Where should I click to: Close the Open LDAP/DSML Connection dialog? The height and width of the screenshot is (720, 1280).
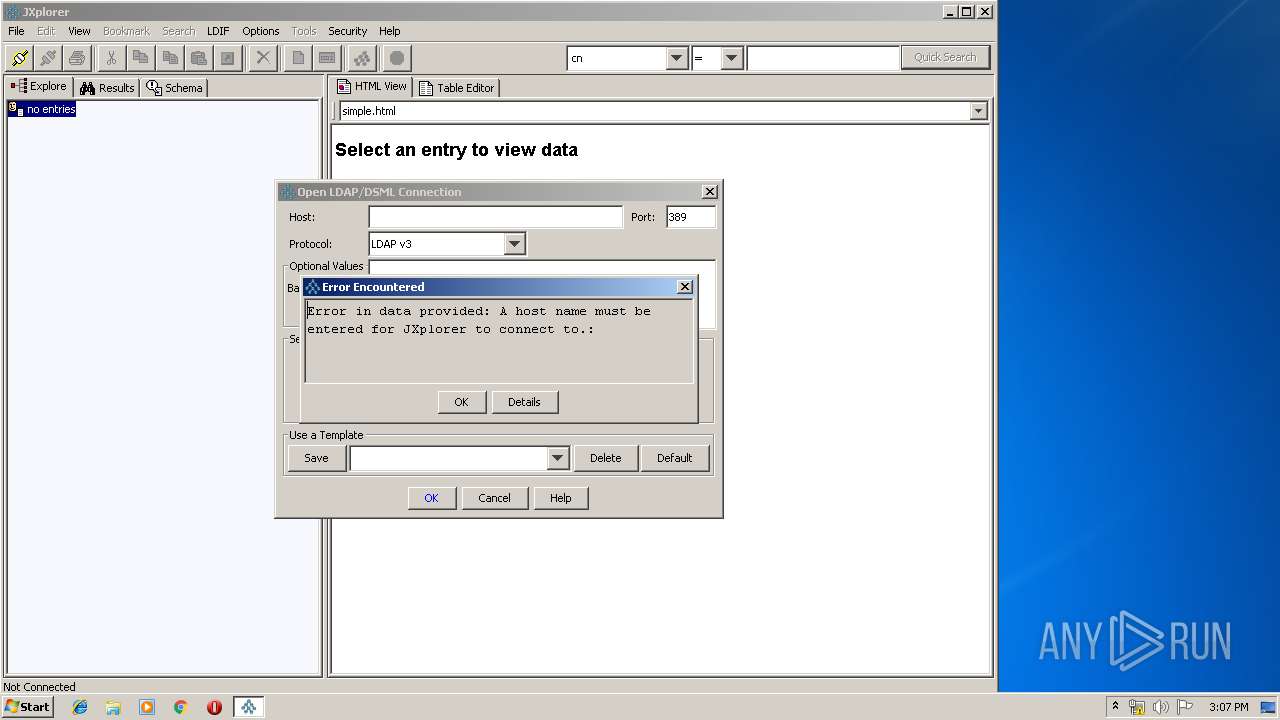click(710, 192)
